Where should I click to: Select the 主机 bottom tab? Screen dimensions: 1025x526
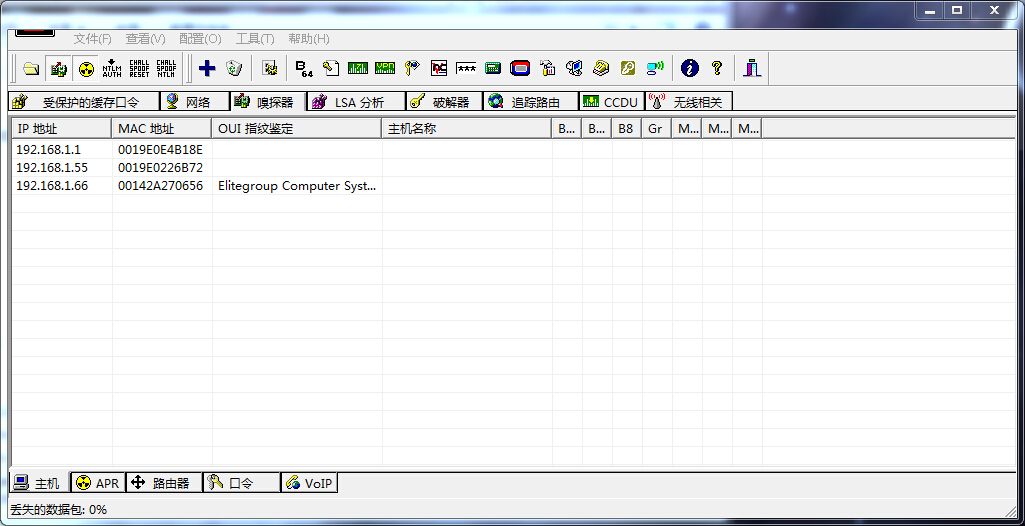pos(39,483)
